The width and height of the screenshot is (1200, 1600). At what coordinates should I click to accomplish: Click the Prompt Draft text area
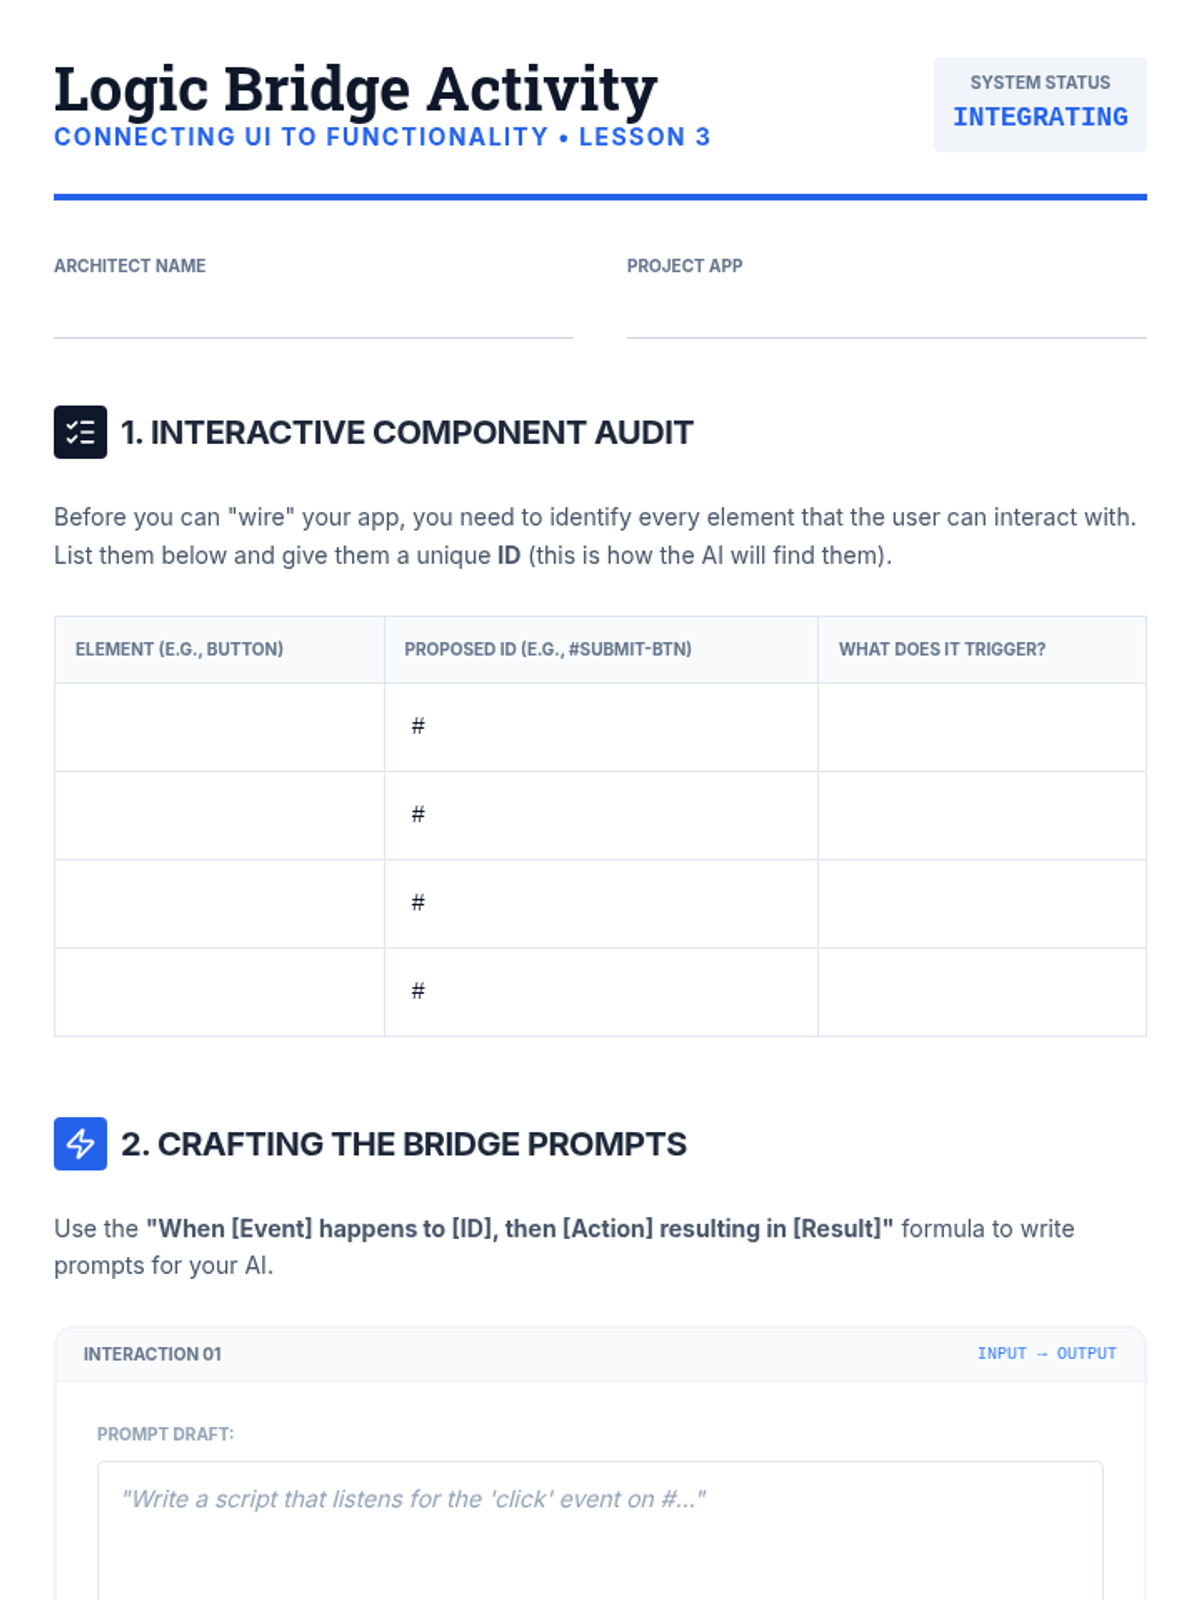coord(600,1530)
